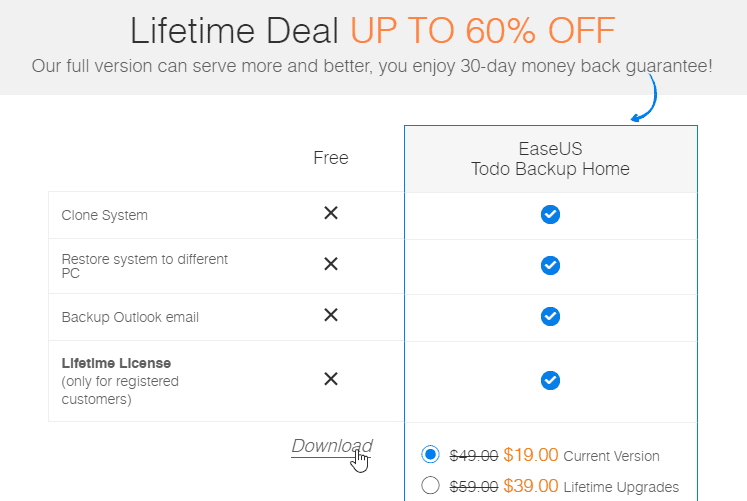Viewport: 747px width, 501px height.
Task: Click the Download link under Free column
Action: click(x=332, y=446)
